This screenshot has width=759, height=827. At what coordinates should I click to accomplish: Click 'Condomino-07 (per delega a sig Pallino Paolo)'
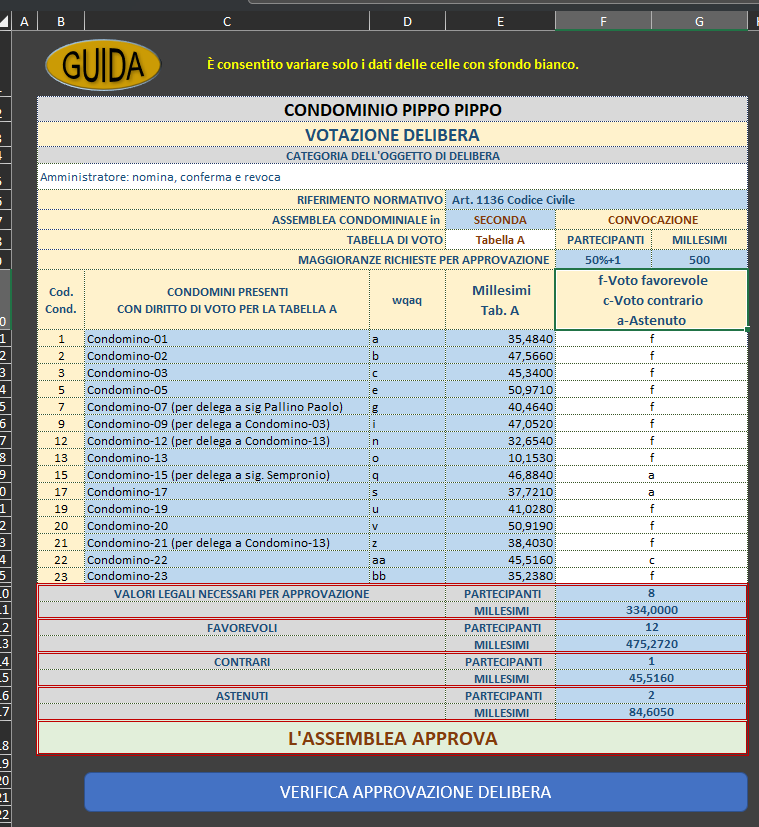(227, 407)
